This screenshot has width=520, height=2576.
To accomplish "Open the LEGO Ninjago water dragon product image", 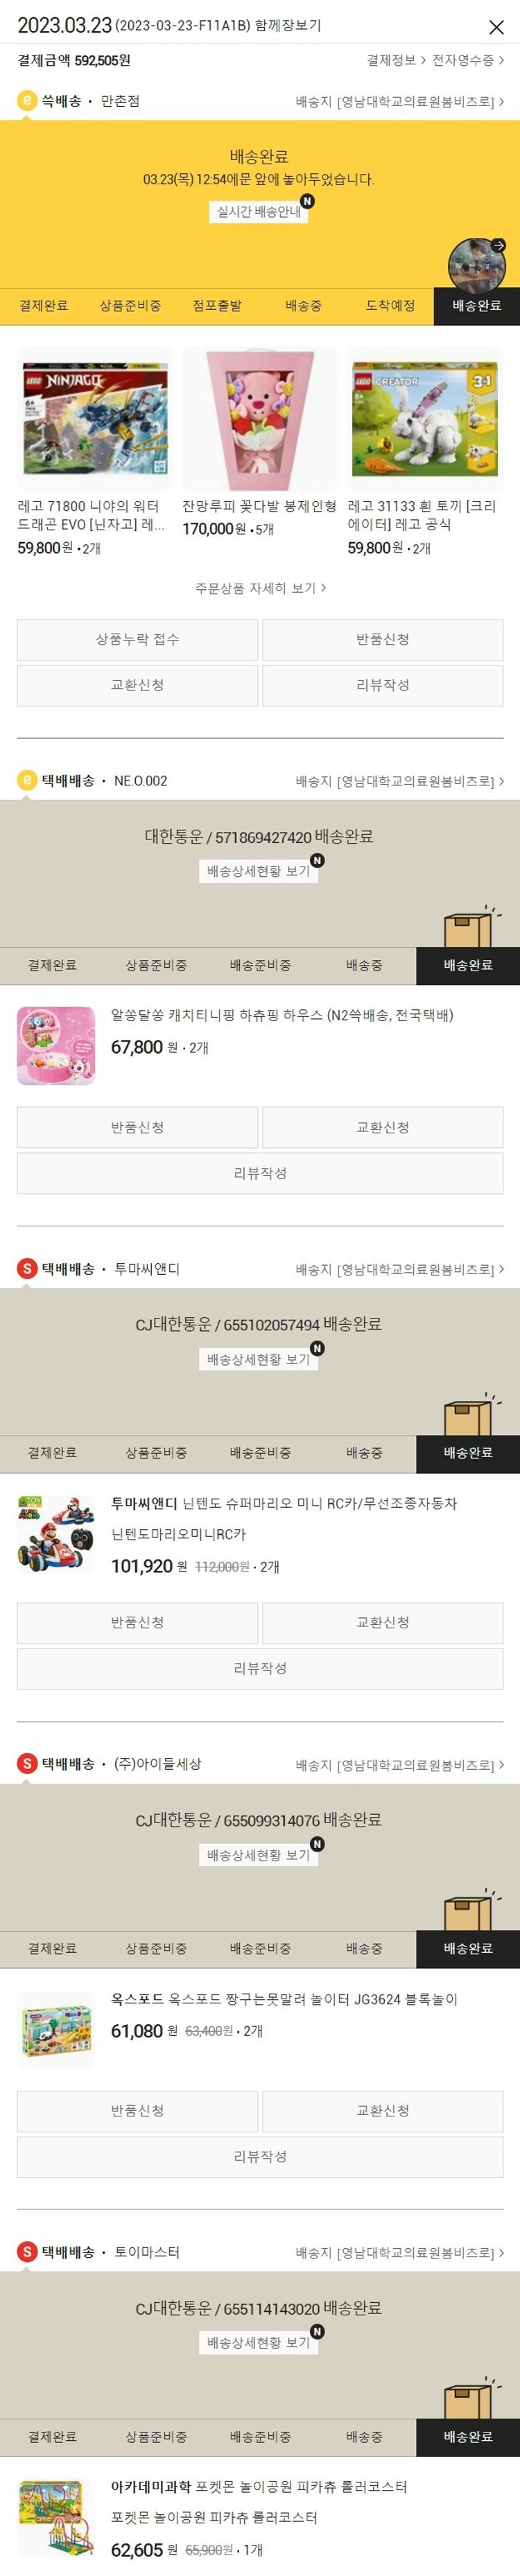I will [x=95, y=419].
